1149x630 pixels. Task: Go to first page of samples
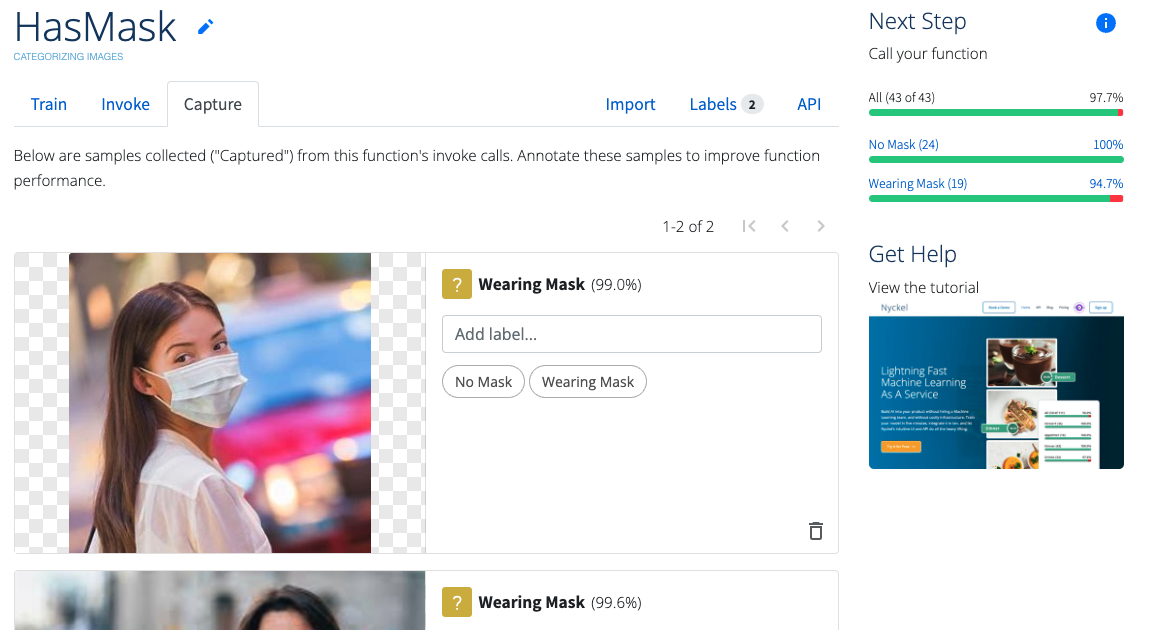[x=748, y=226]
